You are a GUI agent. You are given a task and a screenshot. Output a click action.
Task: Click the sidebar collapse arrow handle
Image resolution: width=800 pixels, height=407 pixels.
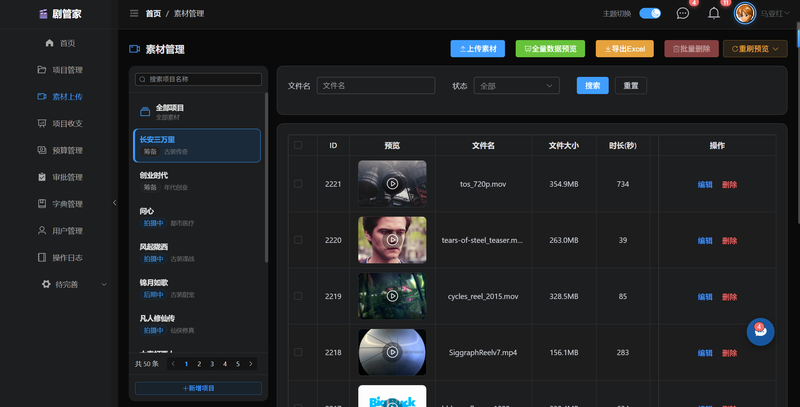pyautogui.click(x=114, y=202)
